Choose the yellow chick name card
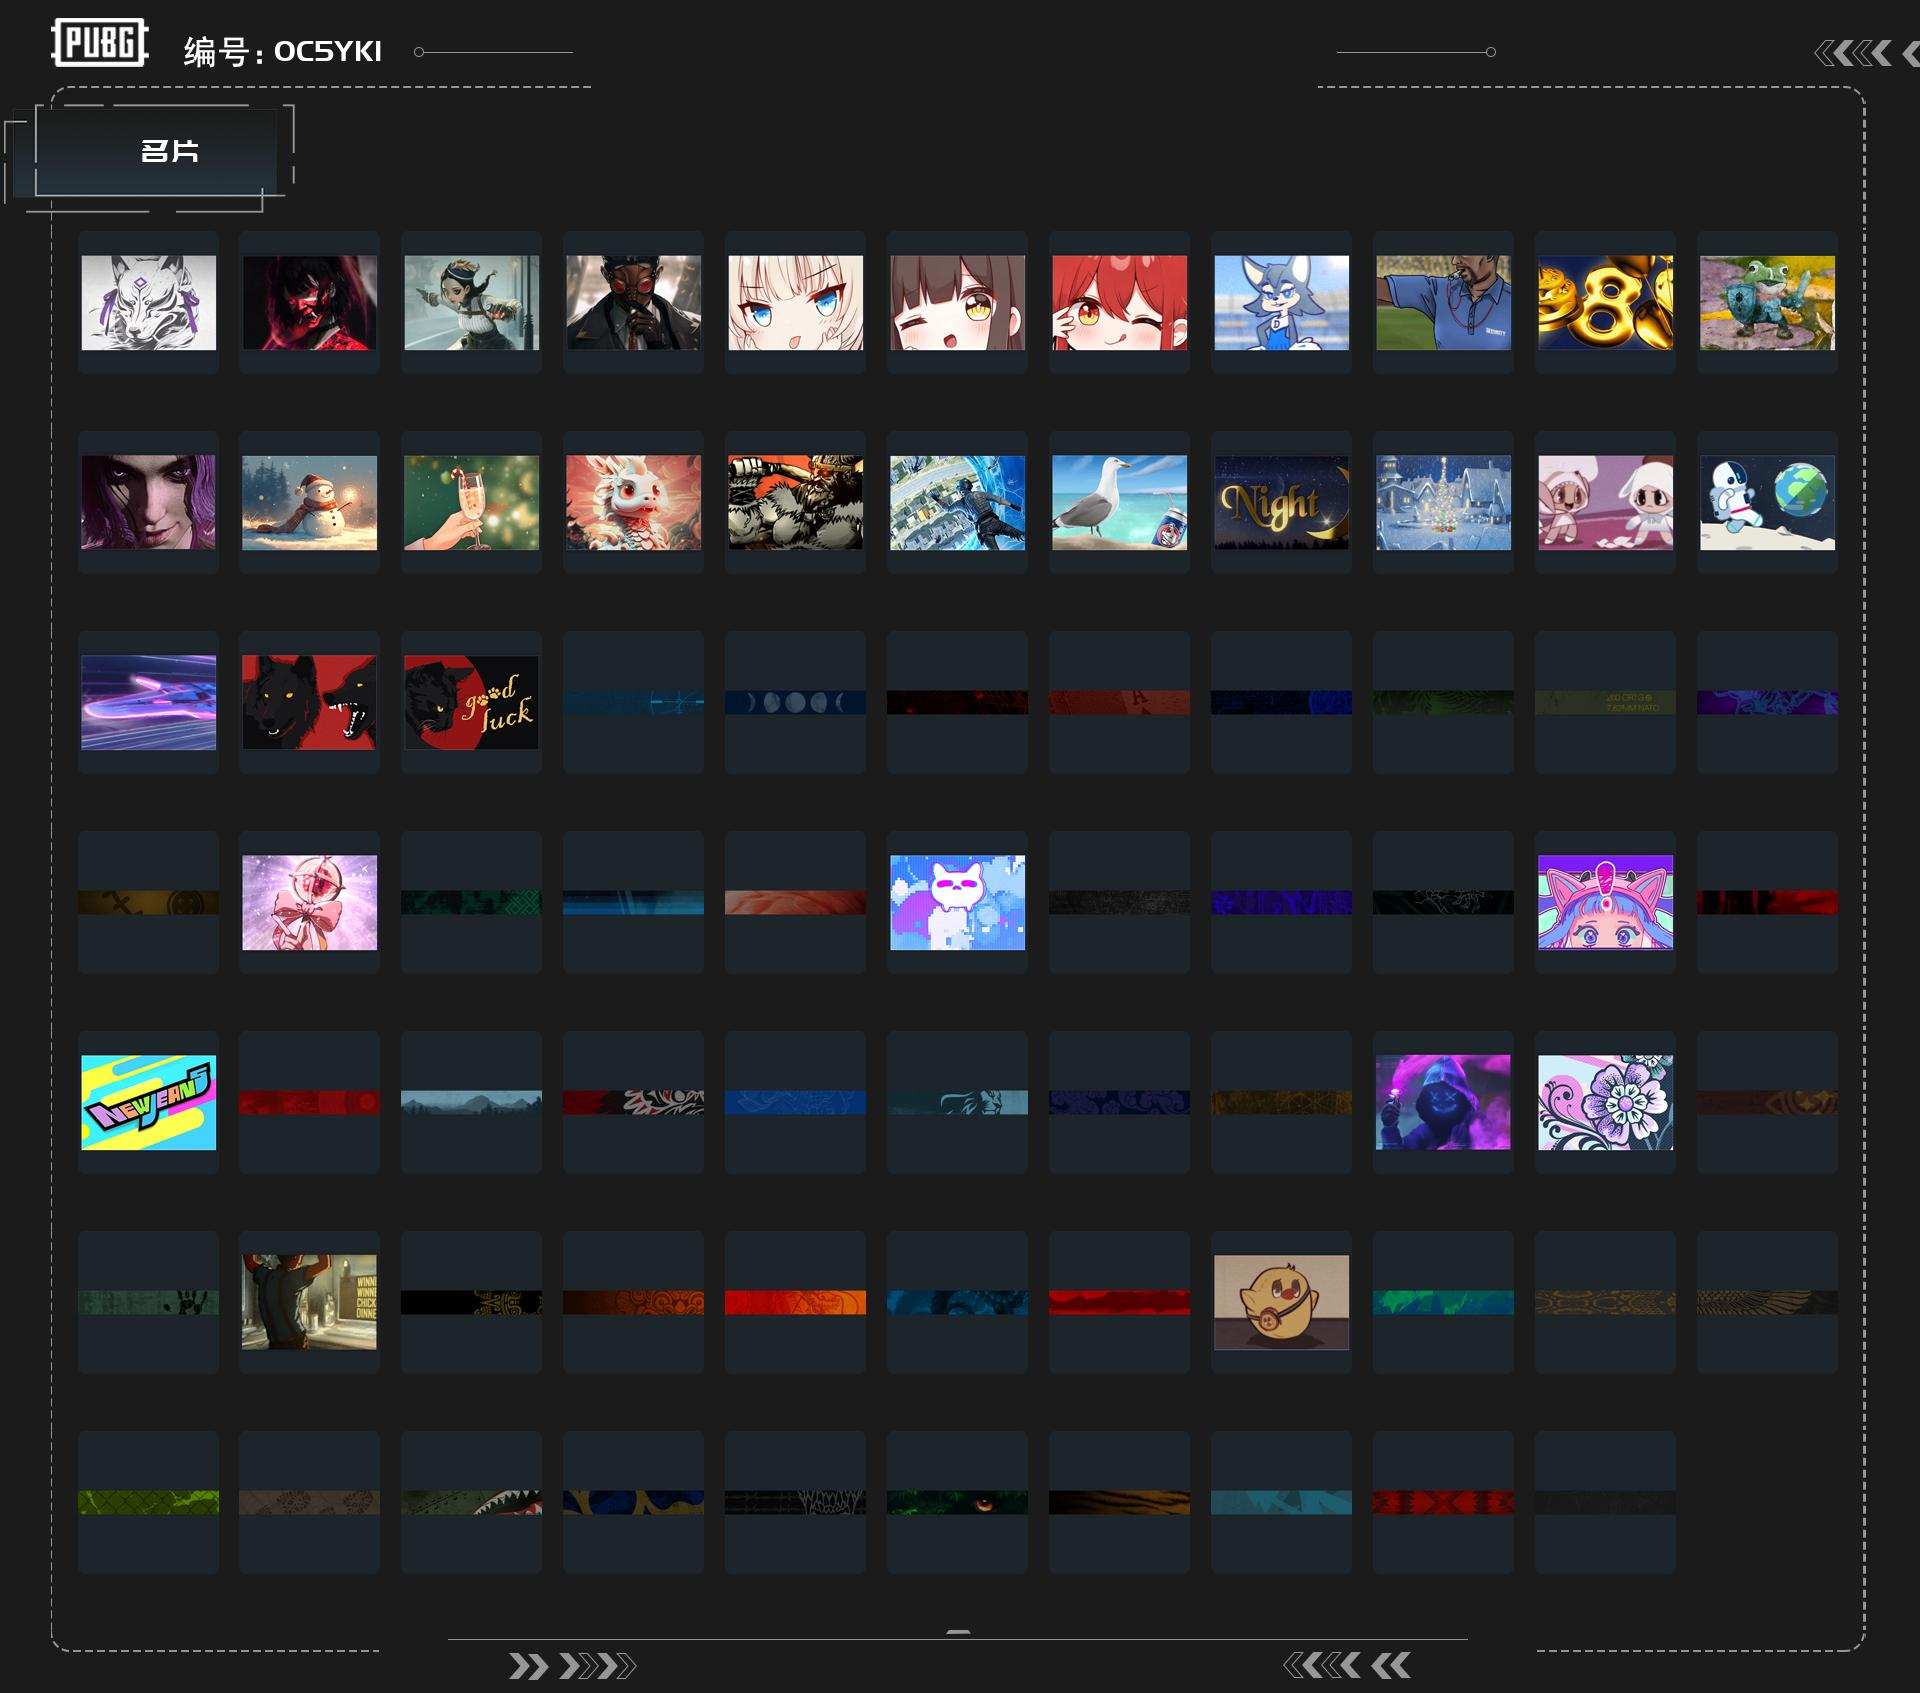Viewport: 1920px width, 1693px height. click(1282, 1302)
